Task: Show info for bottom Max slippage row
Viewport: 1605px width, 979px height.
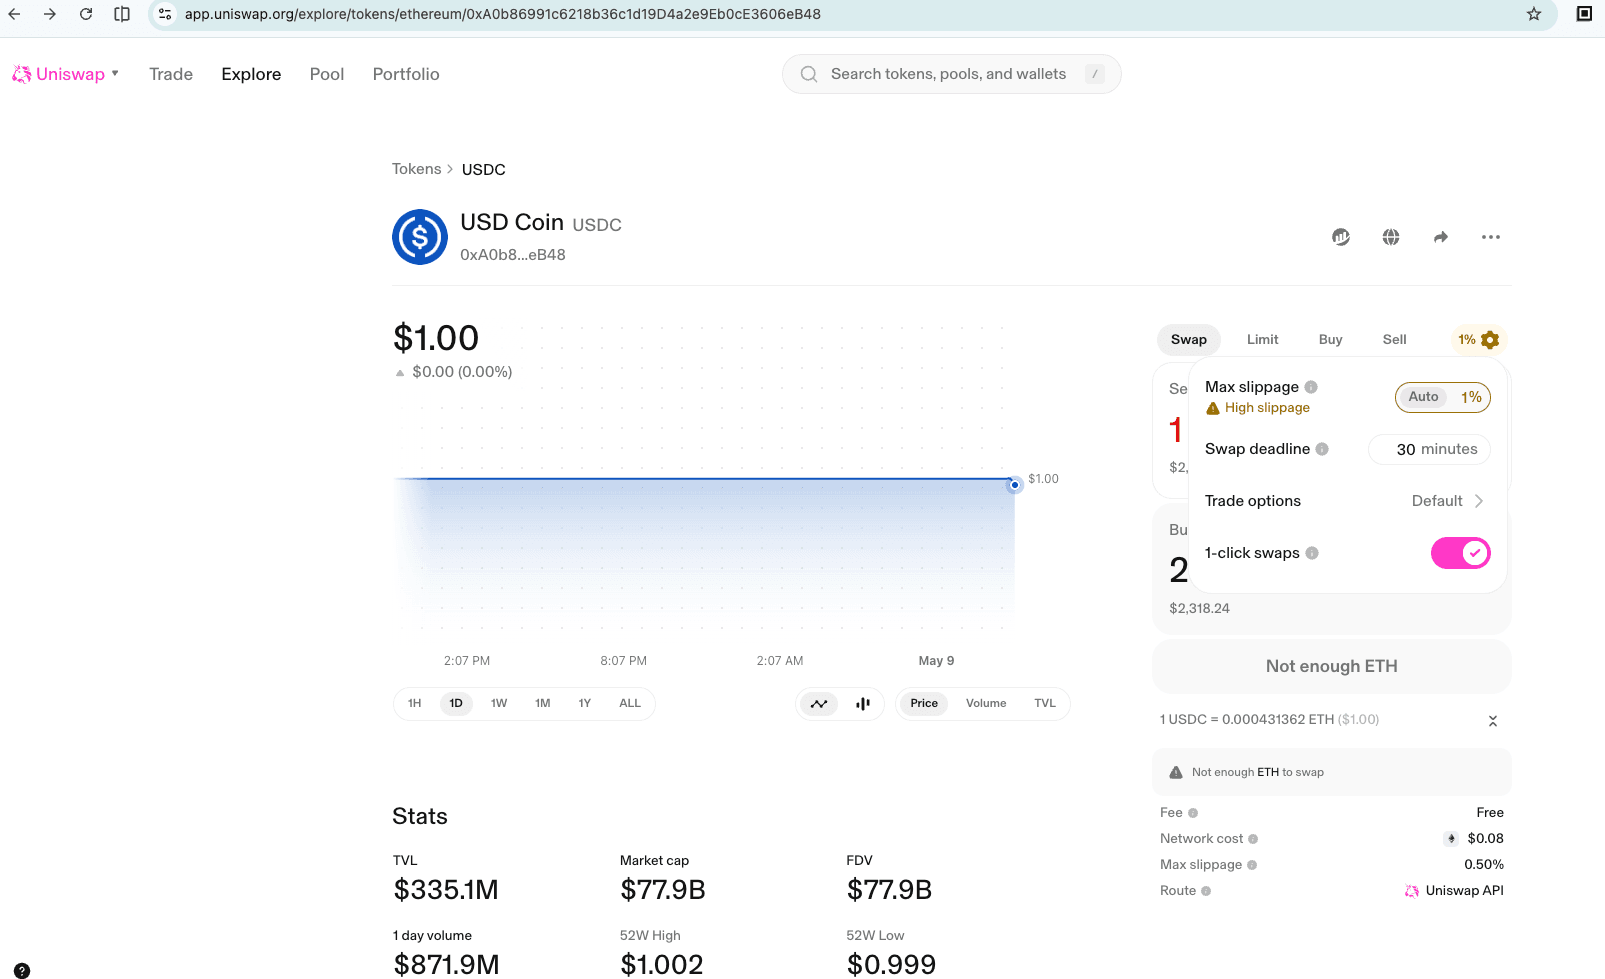Action: (1252, 865)
